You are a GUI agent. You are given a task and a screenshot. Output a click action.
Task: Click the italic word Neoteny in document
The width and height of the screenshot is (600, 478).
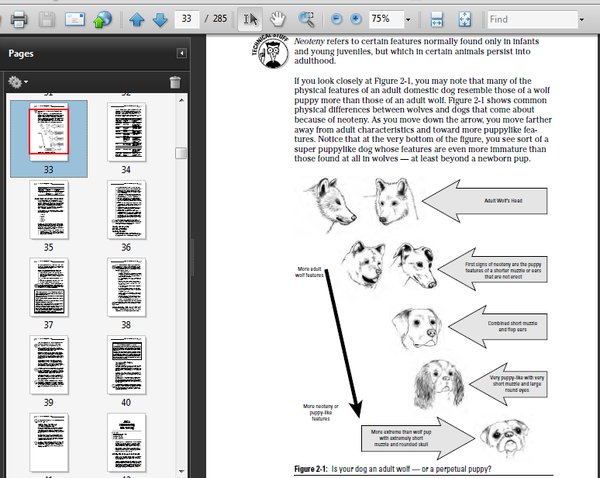tap(309, 41)
